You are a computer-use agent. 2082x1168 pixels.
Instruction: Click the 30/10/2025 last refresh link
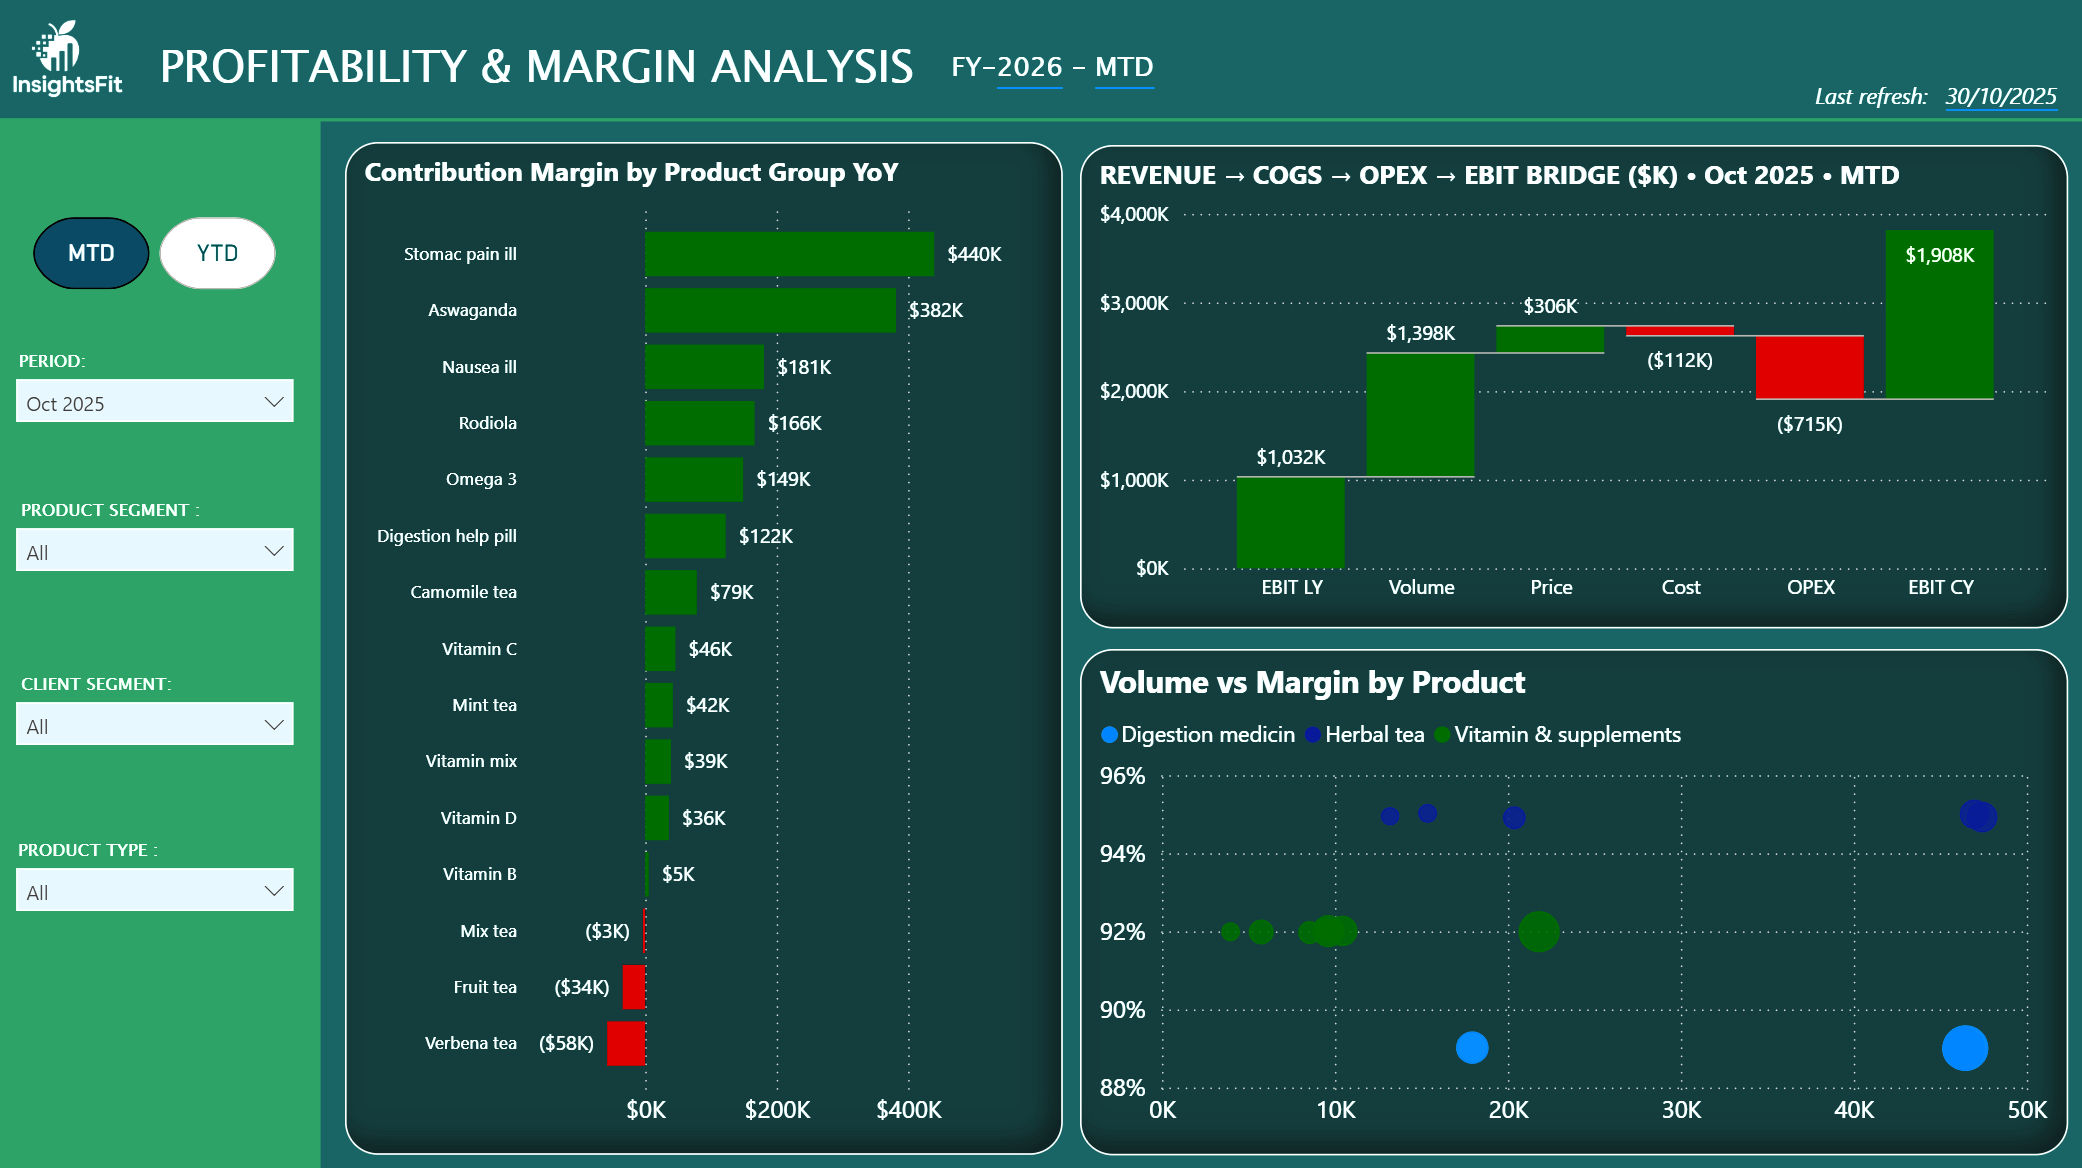coord(2000,96)
